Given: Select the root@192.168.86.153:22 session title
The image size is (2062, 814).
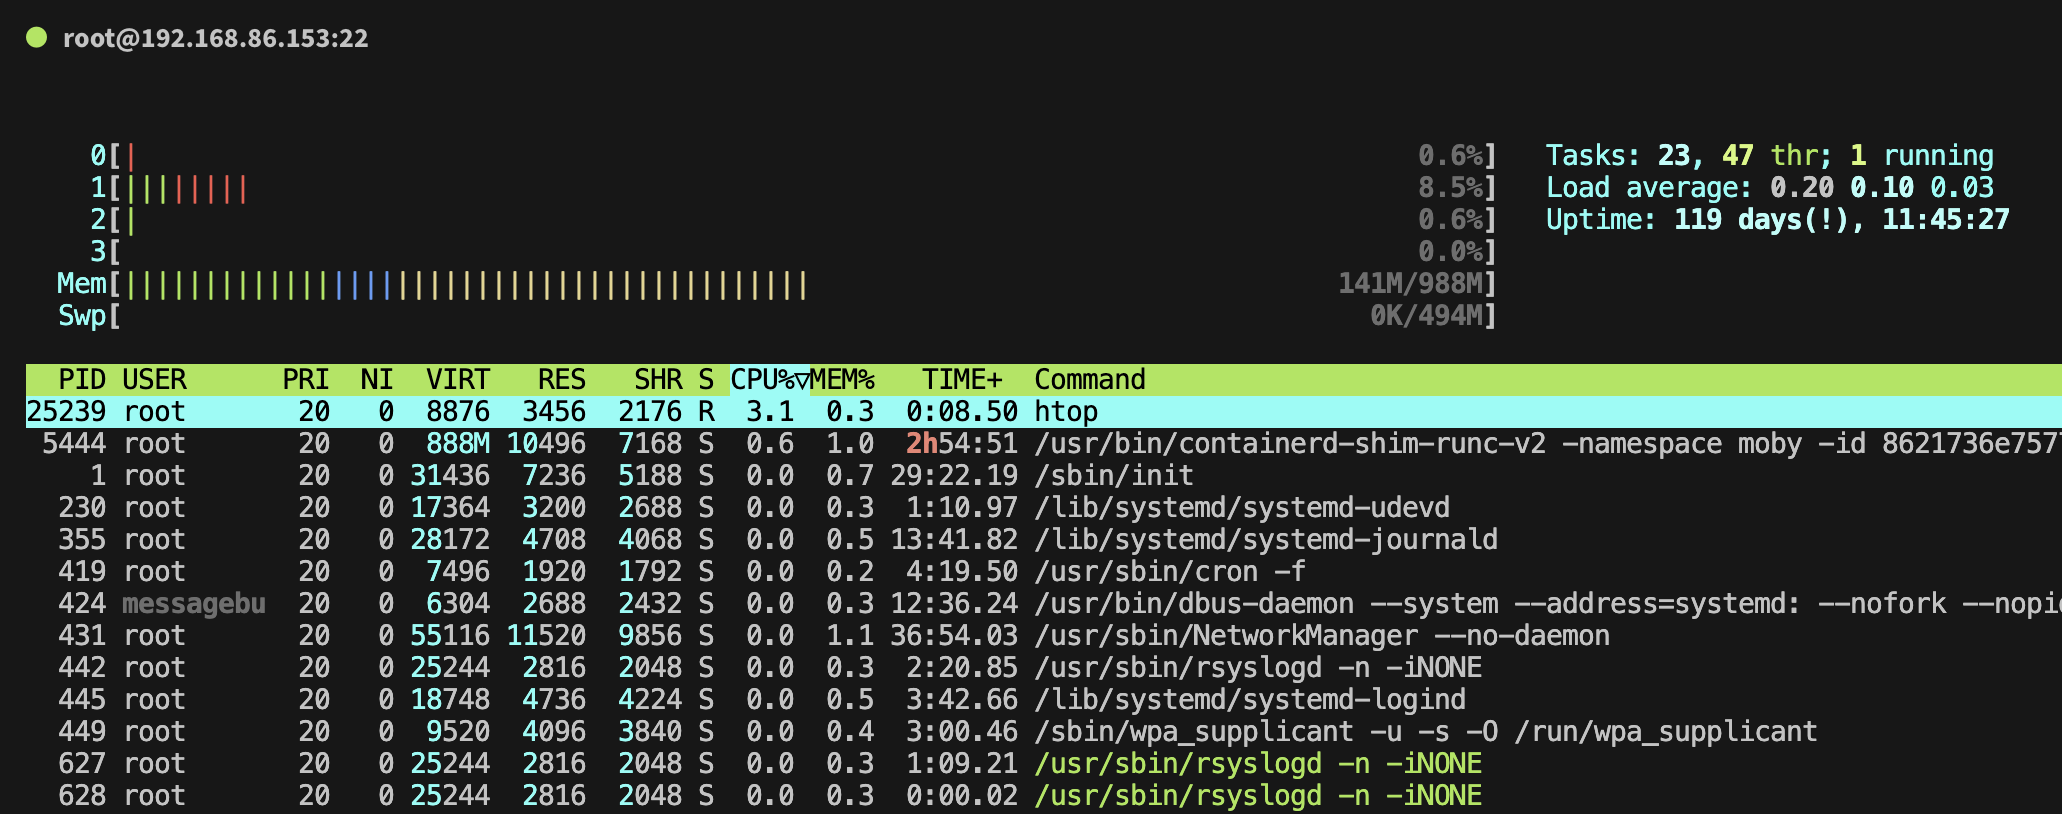Looking at the screenshot, I should coord(215,38).
